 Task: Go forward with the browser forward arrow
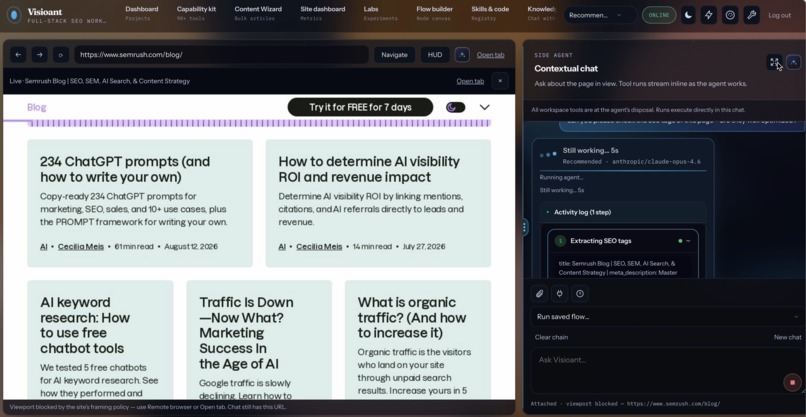40,55
